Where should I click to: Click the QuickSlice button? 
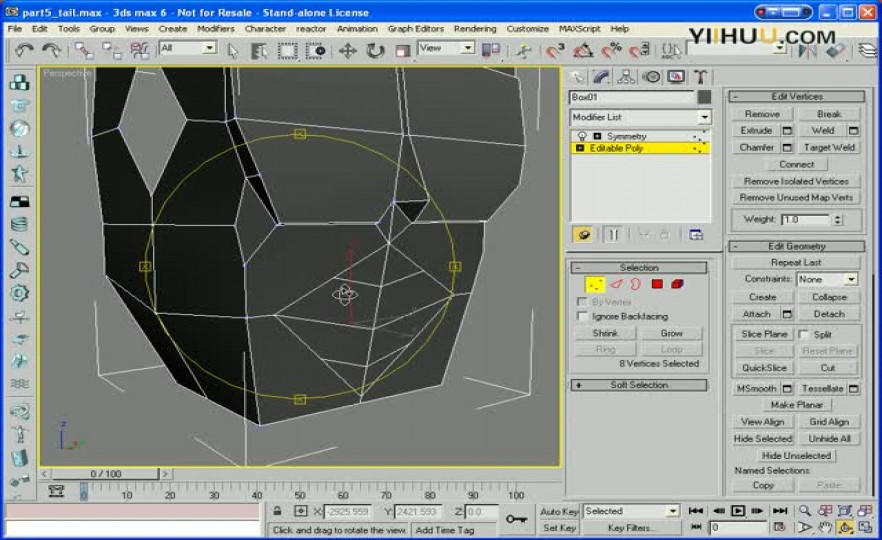(x=764, y=368)
